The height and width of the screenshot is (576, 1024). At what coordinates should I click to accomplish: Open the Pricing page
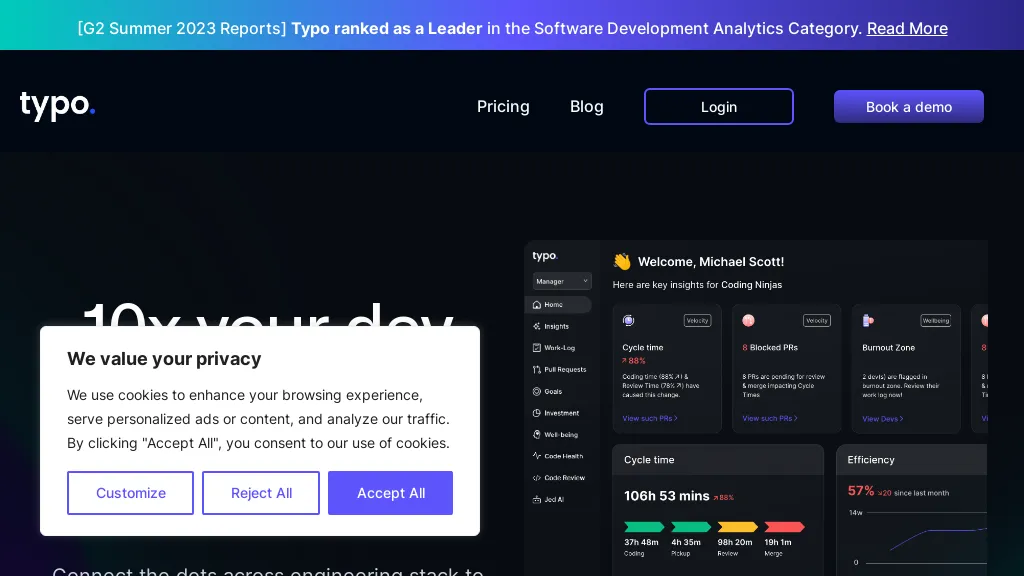(x=503, y=106)
